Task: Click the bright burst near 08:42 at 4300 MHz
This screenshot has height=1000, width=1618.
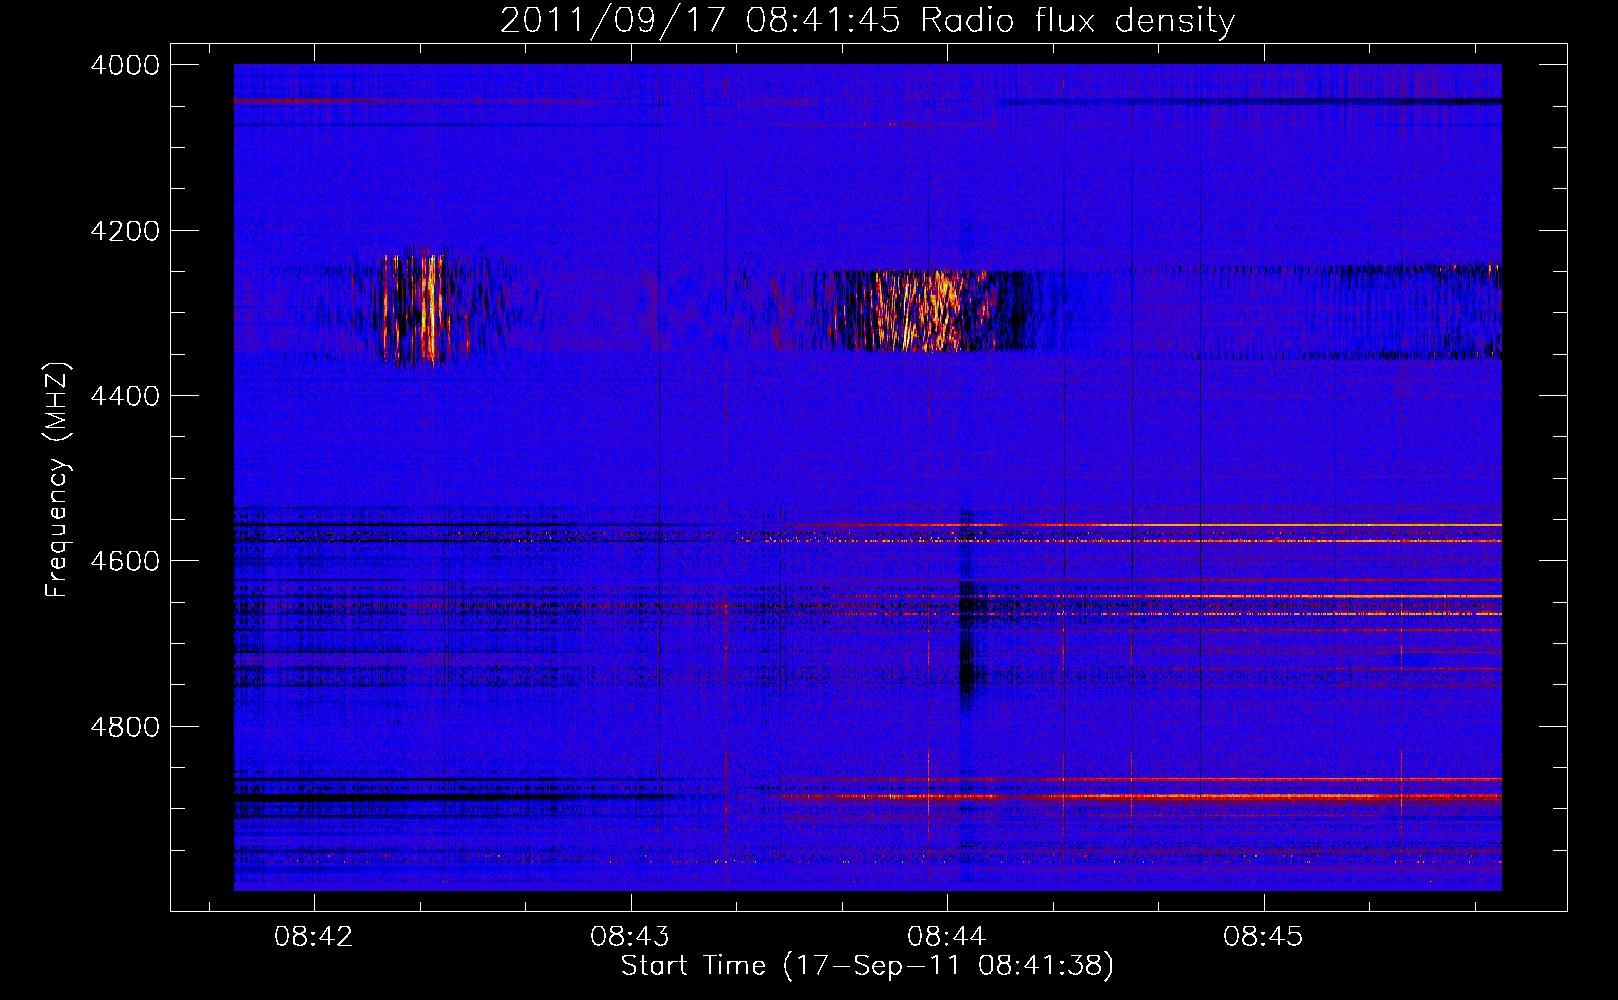Action: pyautogui.click(x=412, y=308)
